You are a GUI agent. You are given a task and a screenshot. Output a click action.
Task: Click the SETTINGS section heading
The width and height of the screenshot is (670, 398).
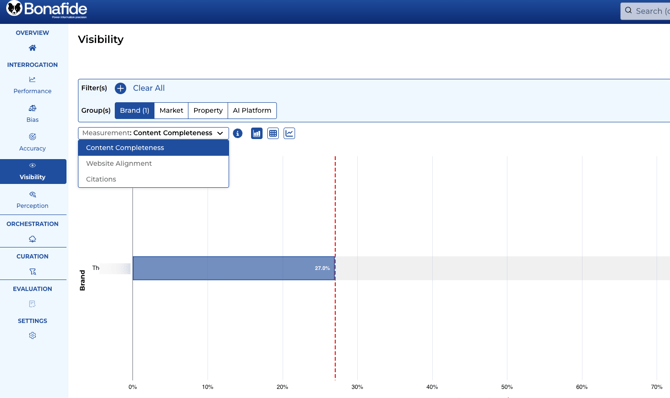[32, 321]
